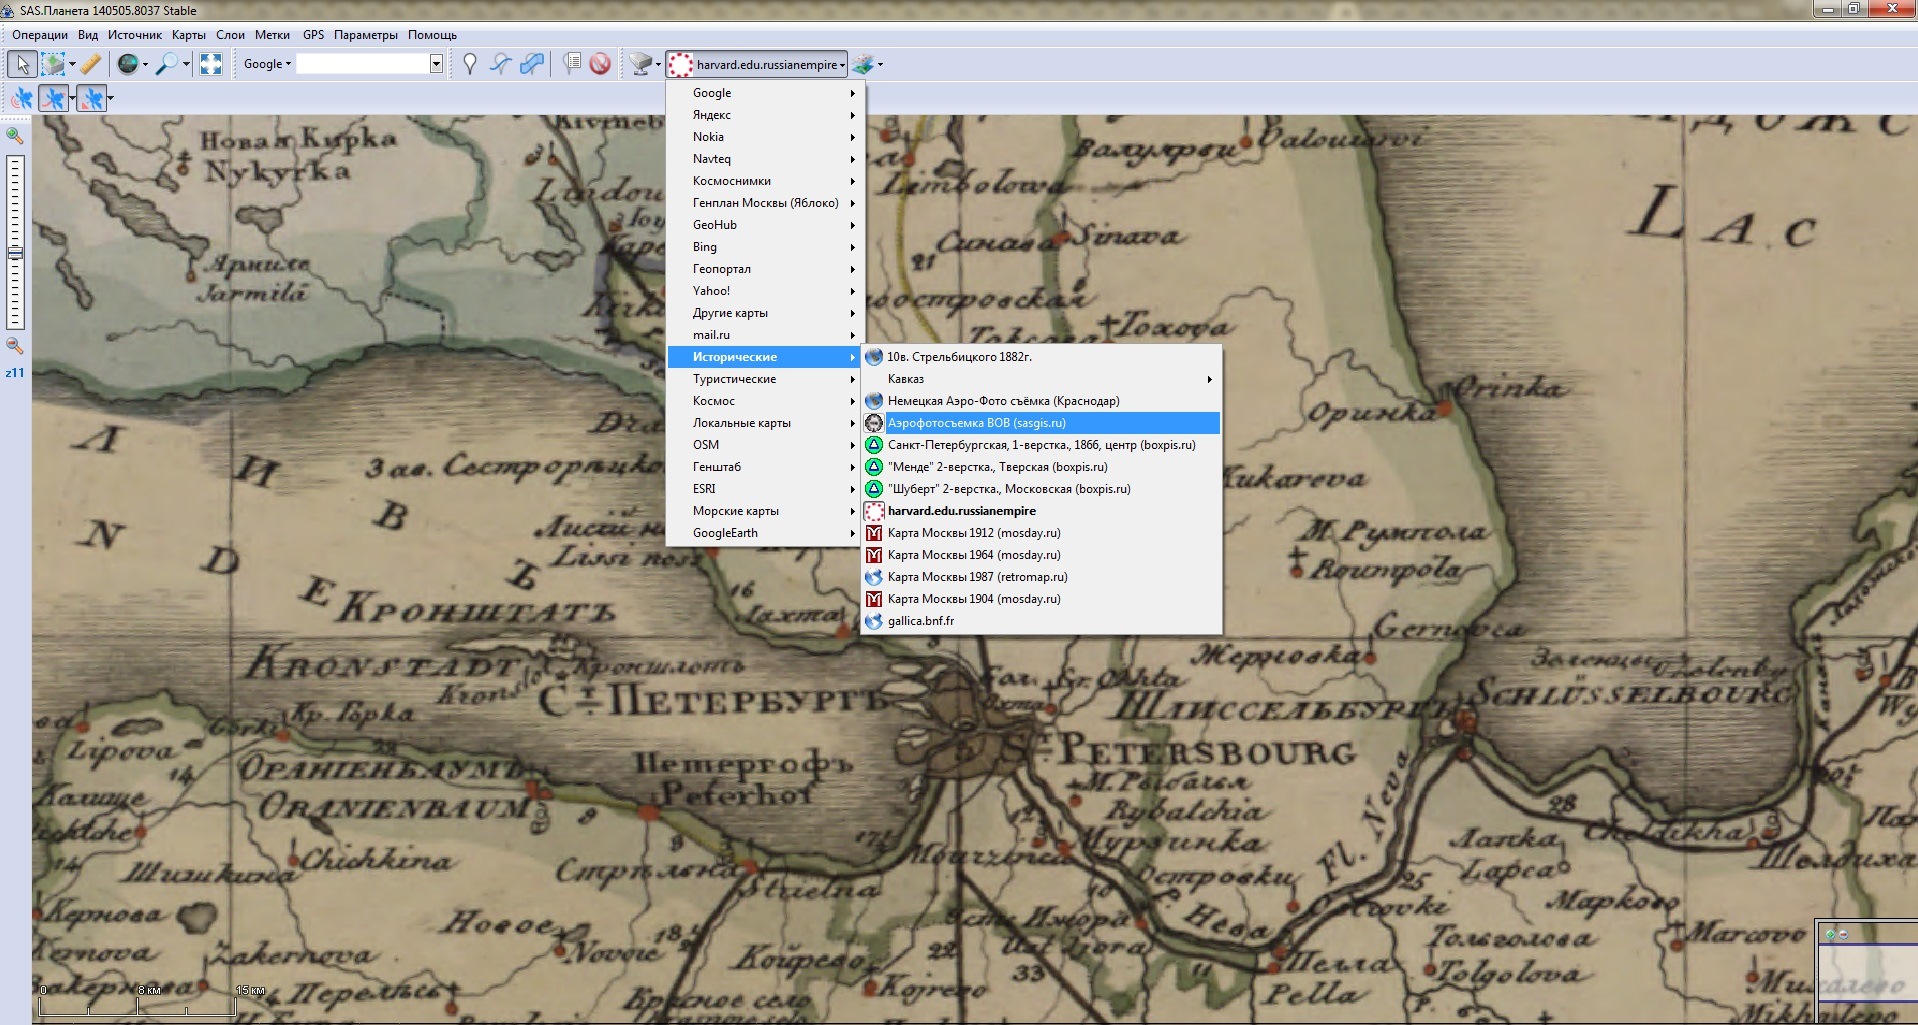Viewport: 1918px width, 1025px height.
Task: Expand the OSM submenu
Action: click(765, 445)
